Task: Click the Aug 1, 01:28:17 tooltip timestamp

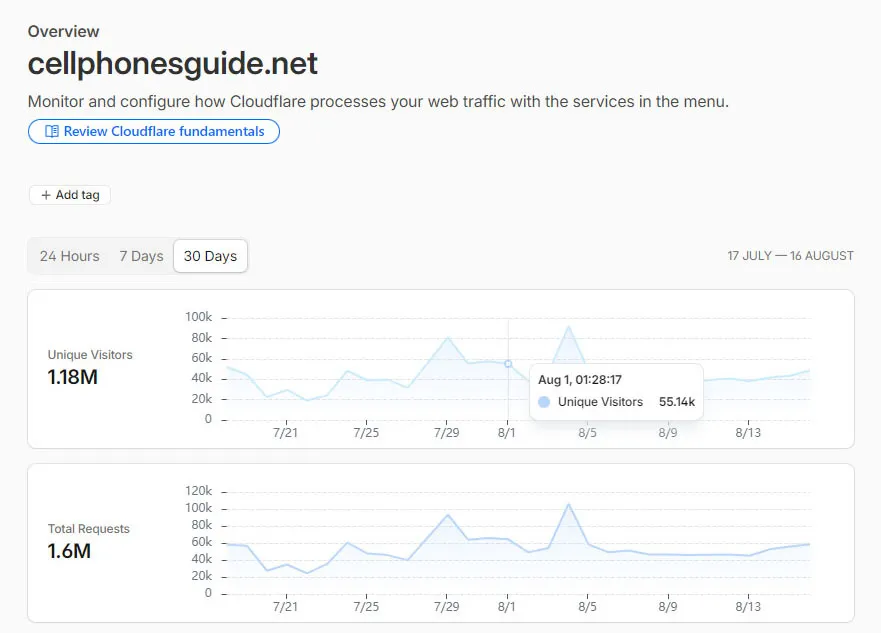Action: click(x=580, y=380)
